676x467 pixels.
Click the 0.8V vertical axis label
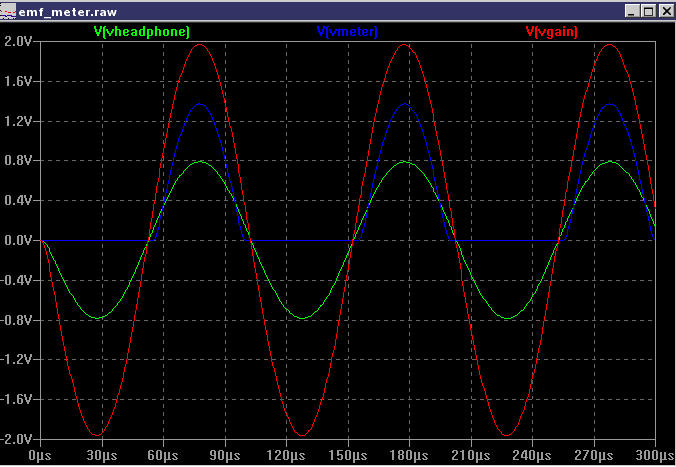click(x=18, y=161)
